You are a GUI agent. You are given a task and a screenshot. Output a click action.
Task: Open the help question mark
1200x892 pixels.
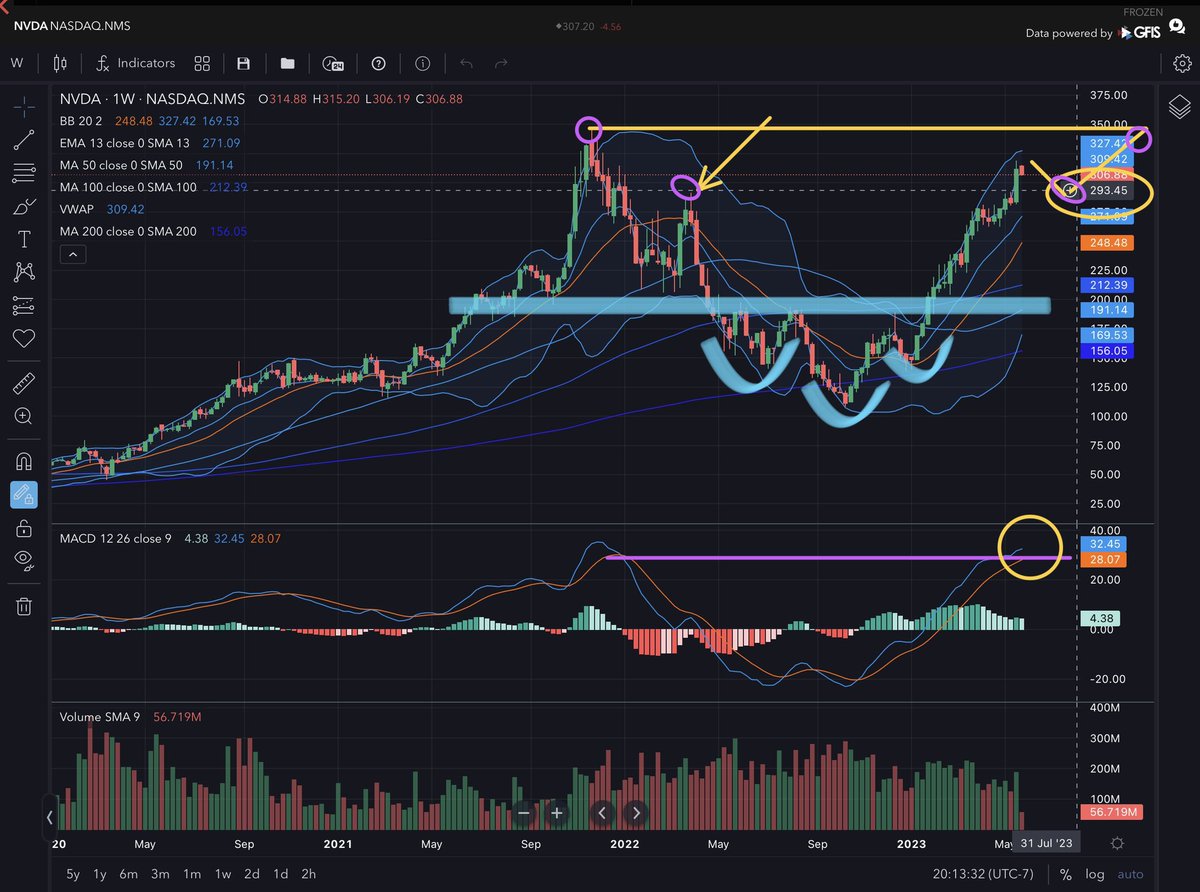(378, 63)
